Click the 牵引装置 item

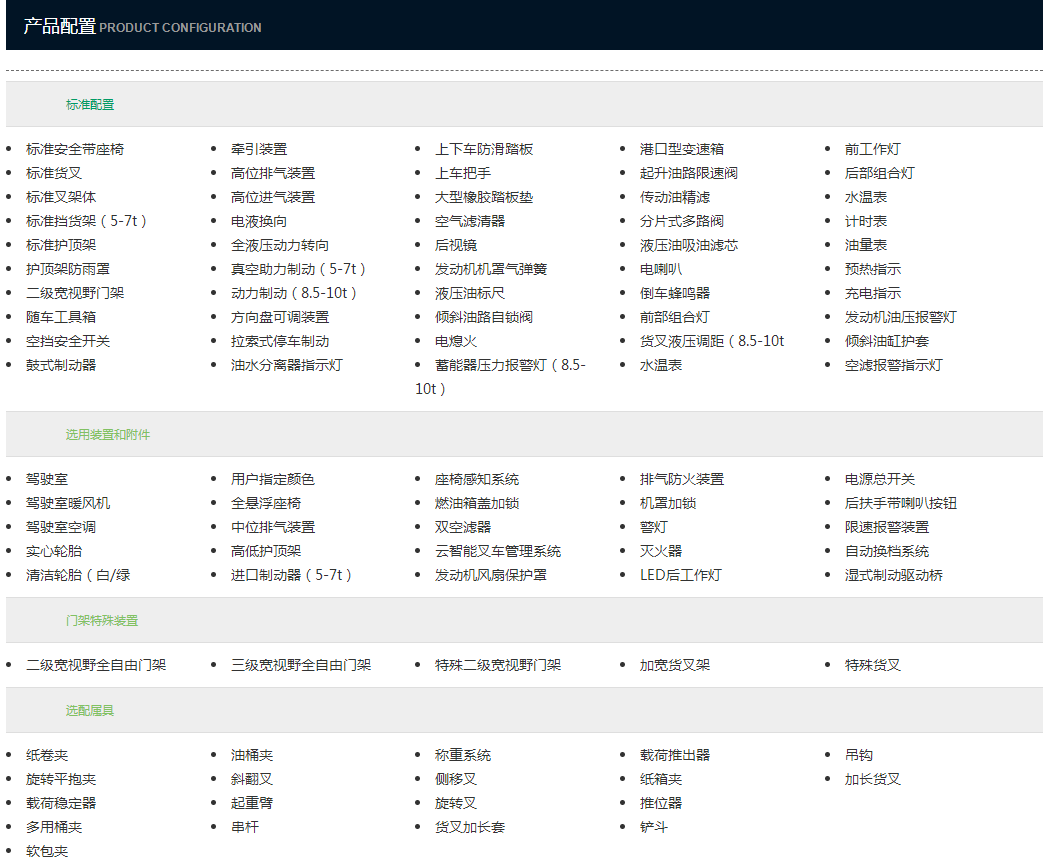(259, 149)
